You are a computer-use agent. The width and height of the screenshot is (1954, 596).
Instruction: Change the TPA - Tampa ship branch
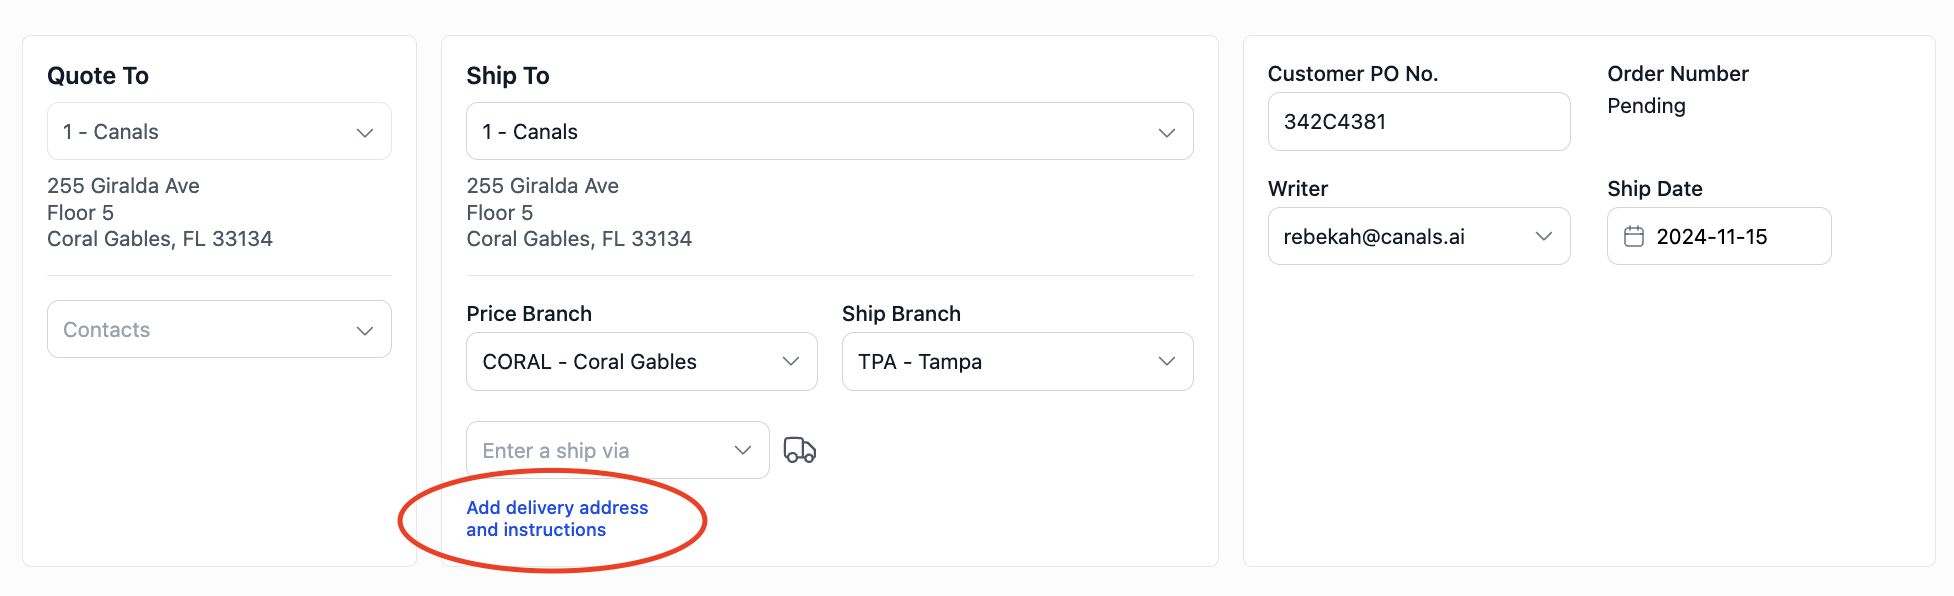(1017, 361)
